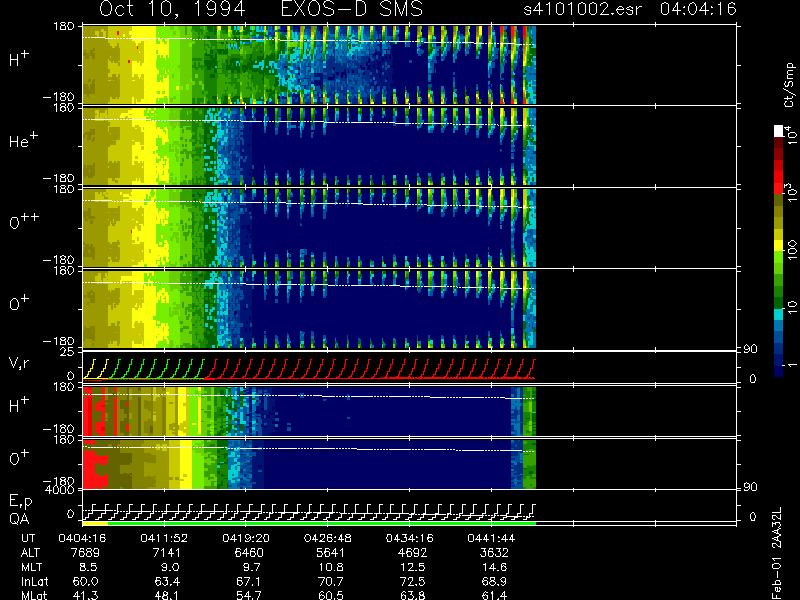The width and height of the screenshot is (800, 600).
Task: Click altitude value 7141
Action: [x=167, y=553]
